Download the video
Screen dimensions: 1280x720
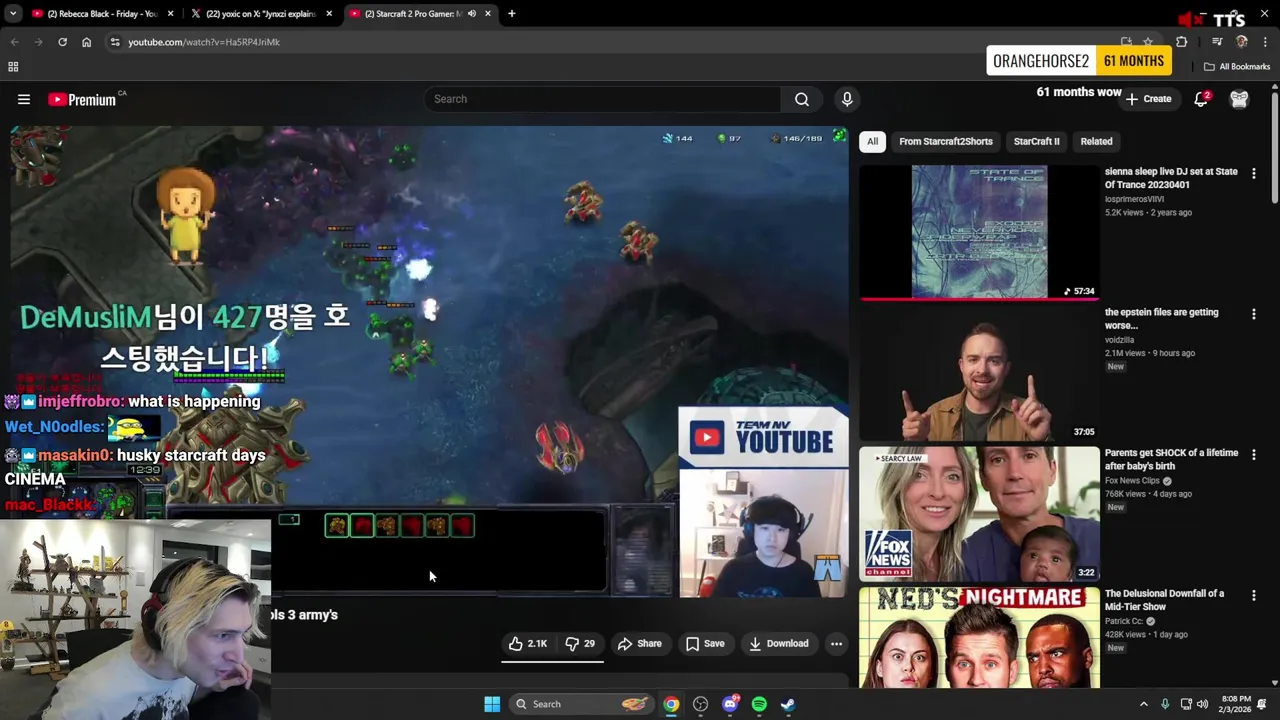click(x=779, y=644)
